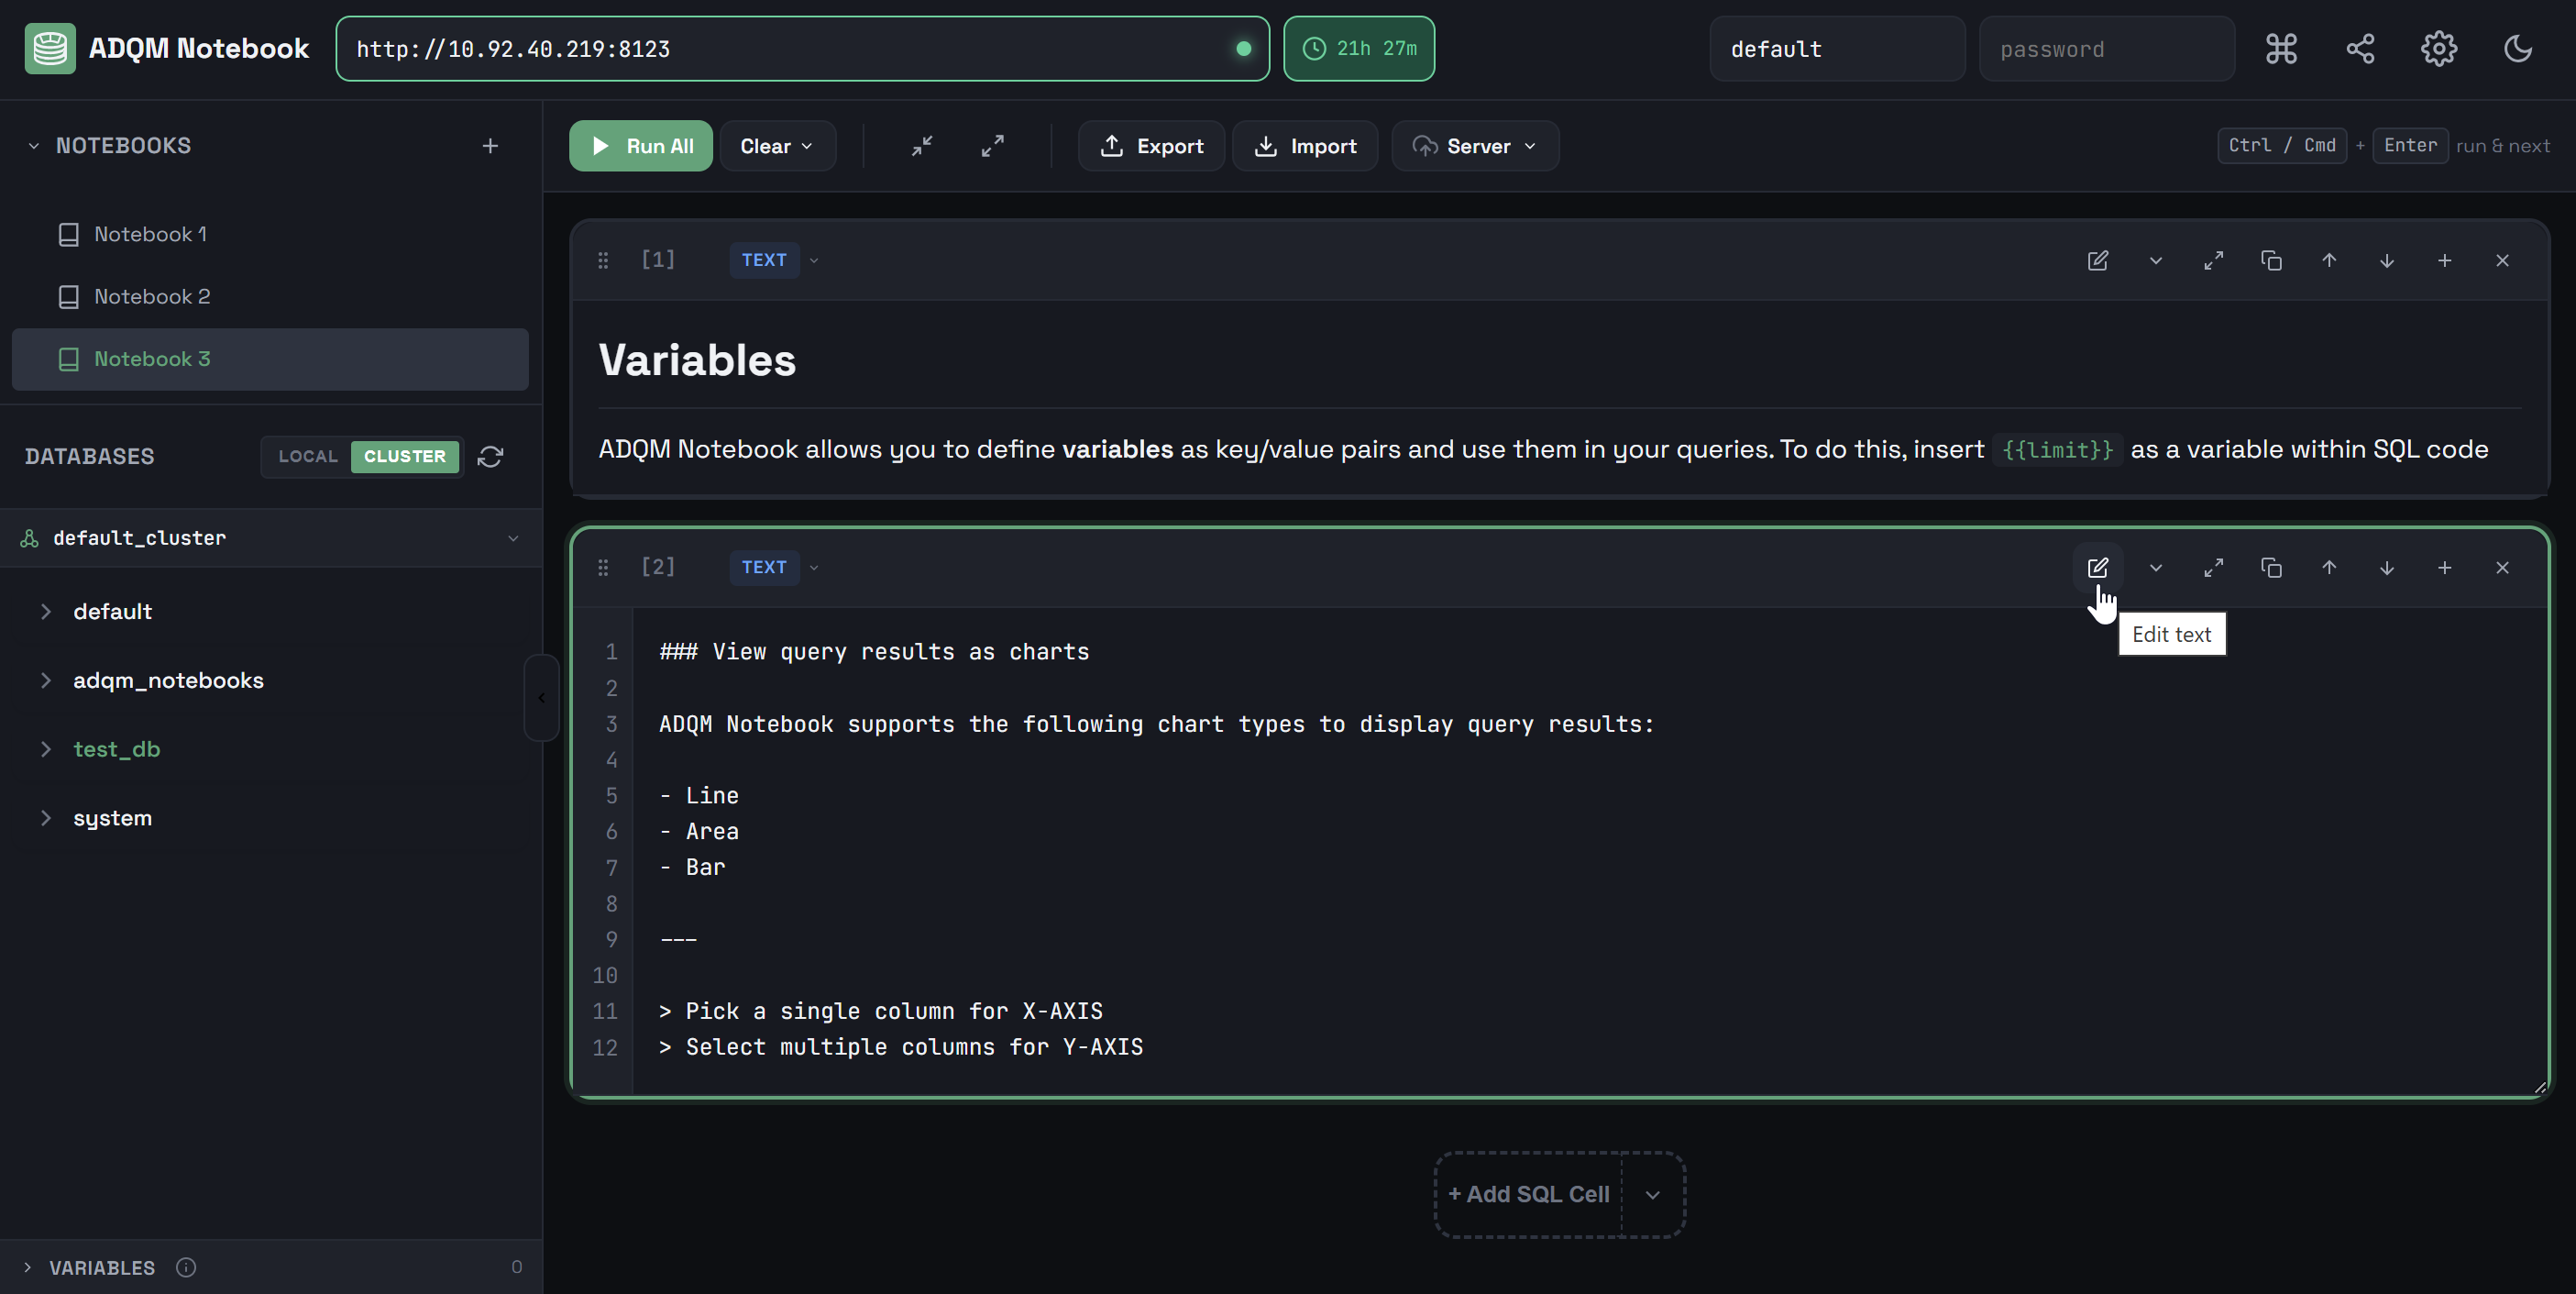The image size is (2576, 1294).
Task: Open the Clear dropdown menu
Action: [776, 146]
